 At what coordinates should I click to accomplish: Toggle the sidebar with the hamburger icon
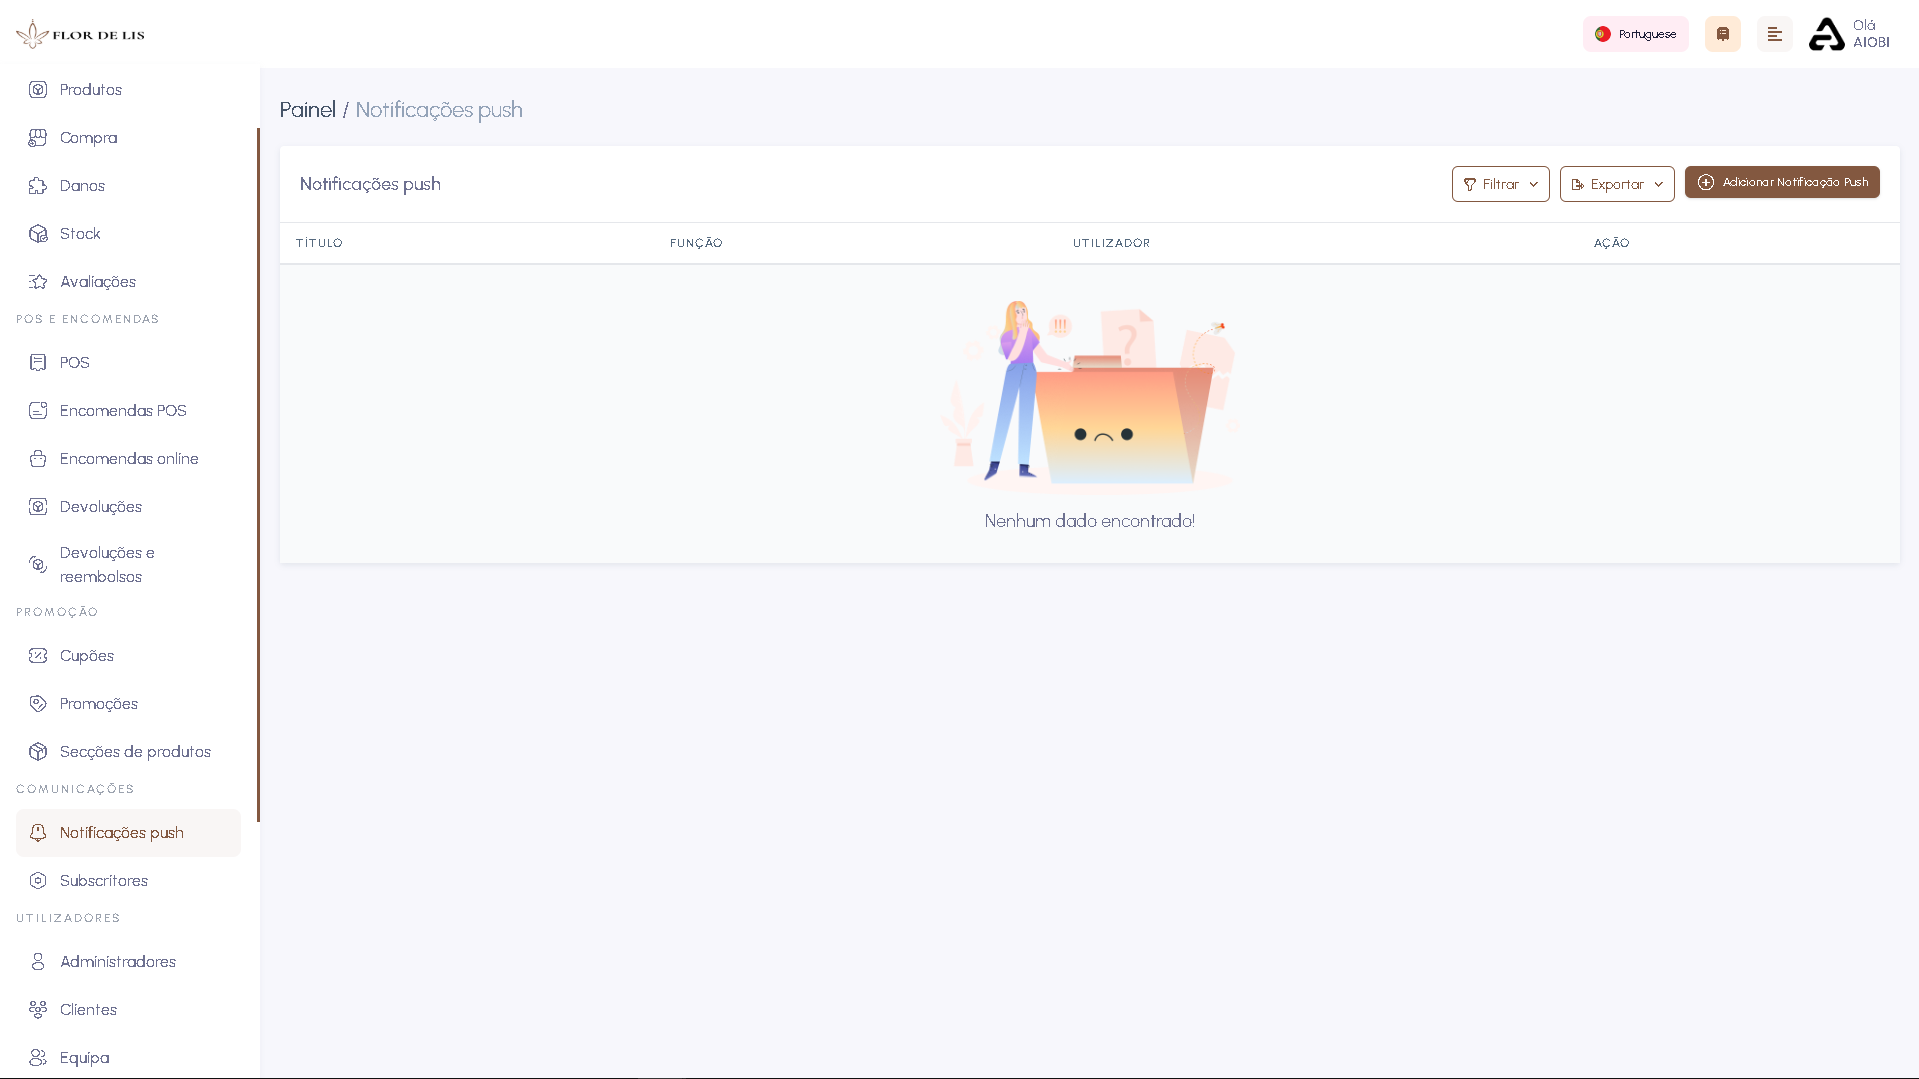(x=1775, y=34)
